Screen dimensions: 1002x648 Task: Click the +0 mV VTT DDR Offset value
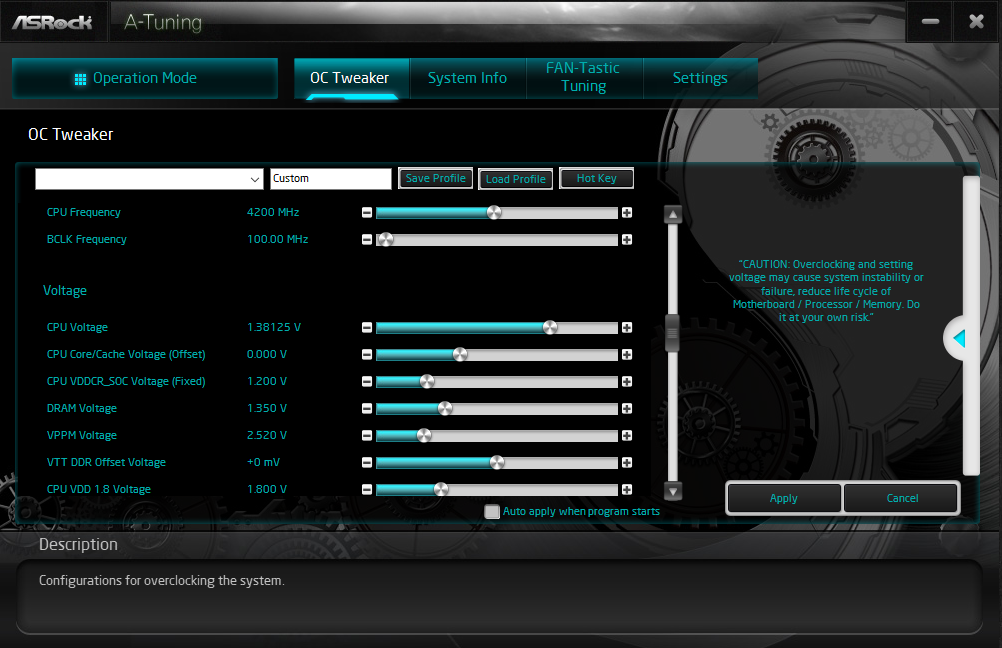click(263, 462)
